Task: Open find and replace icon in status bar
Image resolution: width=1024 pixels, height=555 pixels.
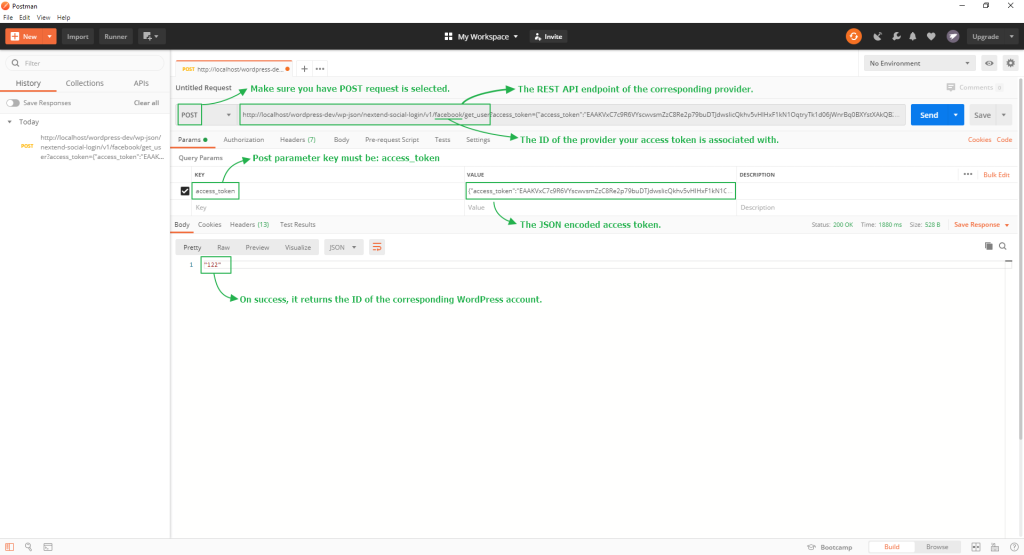Action: click(x=29, y=547)
